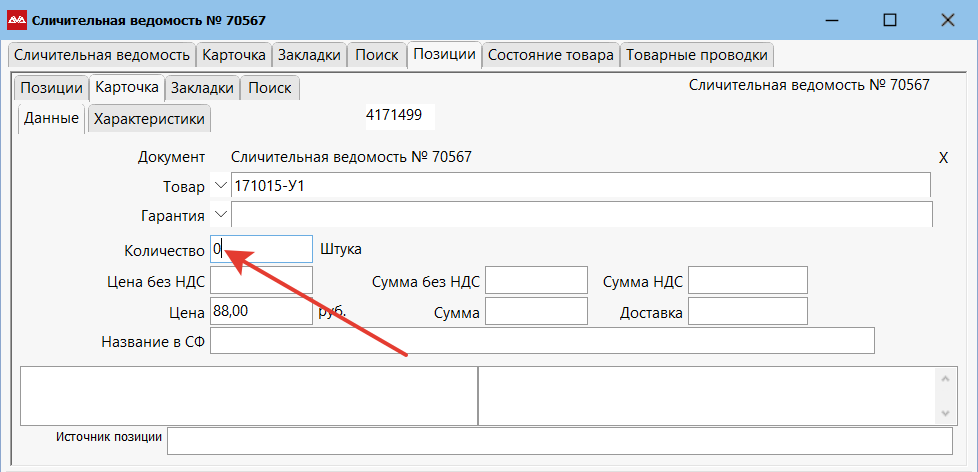Expand the Гарантия dropdown arrow

click(x=221, y=214)
